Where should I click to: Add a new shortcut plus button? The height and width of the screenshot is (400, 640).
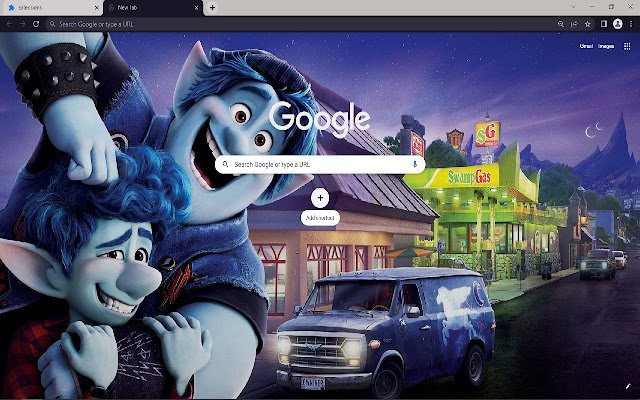[320, 198]
